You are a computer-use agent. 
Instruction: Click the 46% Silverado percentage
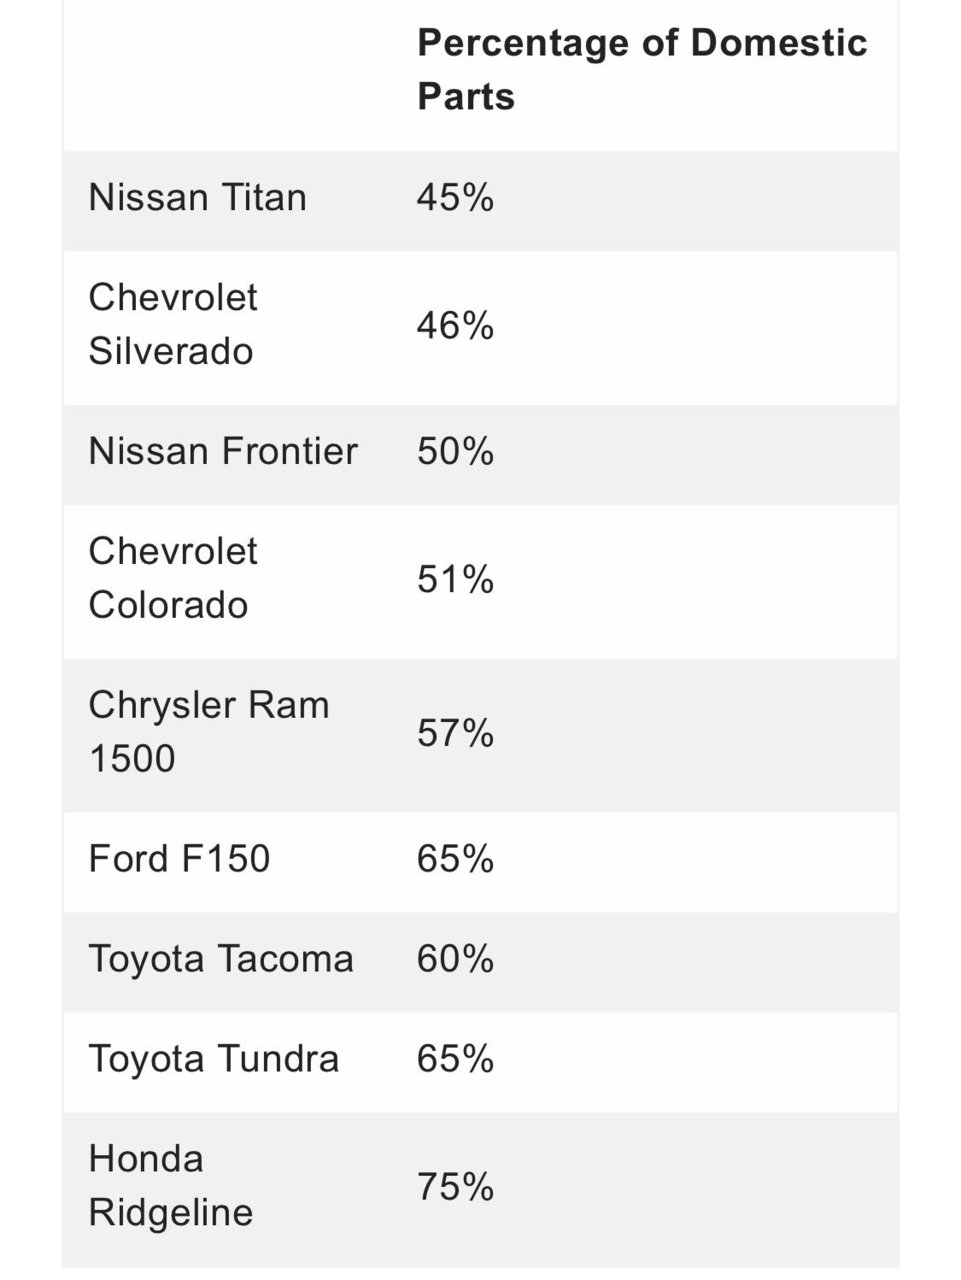(455, 325)
